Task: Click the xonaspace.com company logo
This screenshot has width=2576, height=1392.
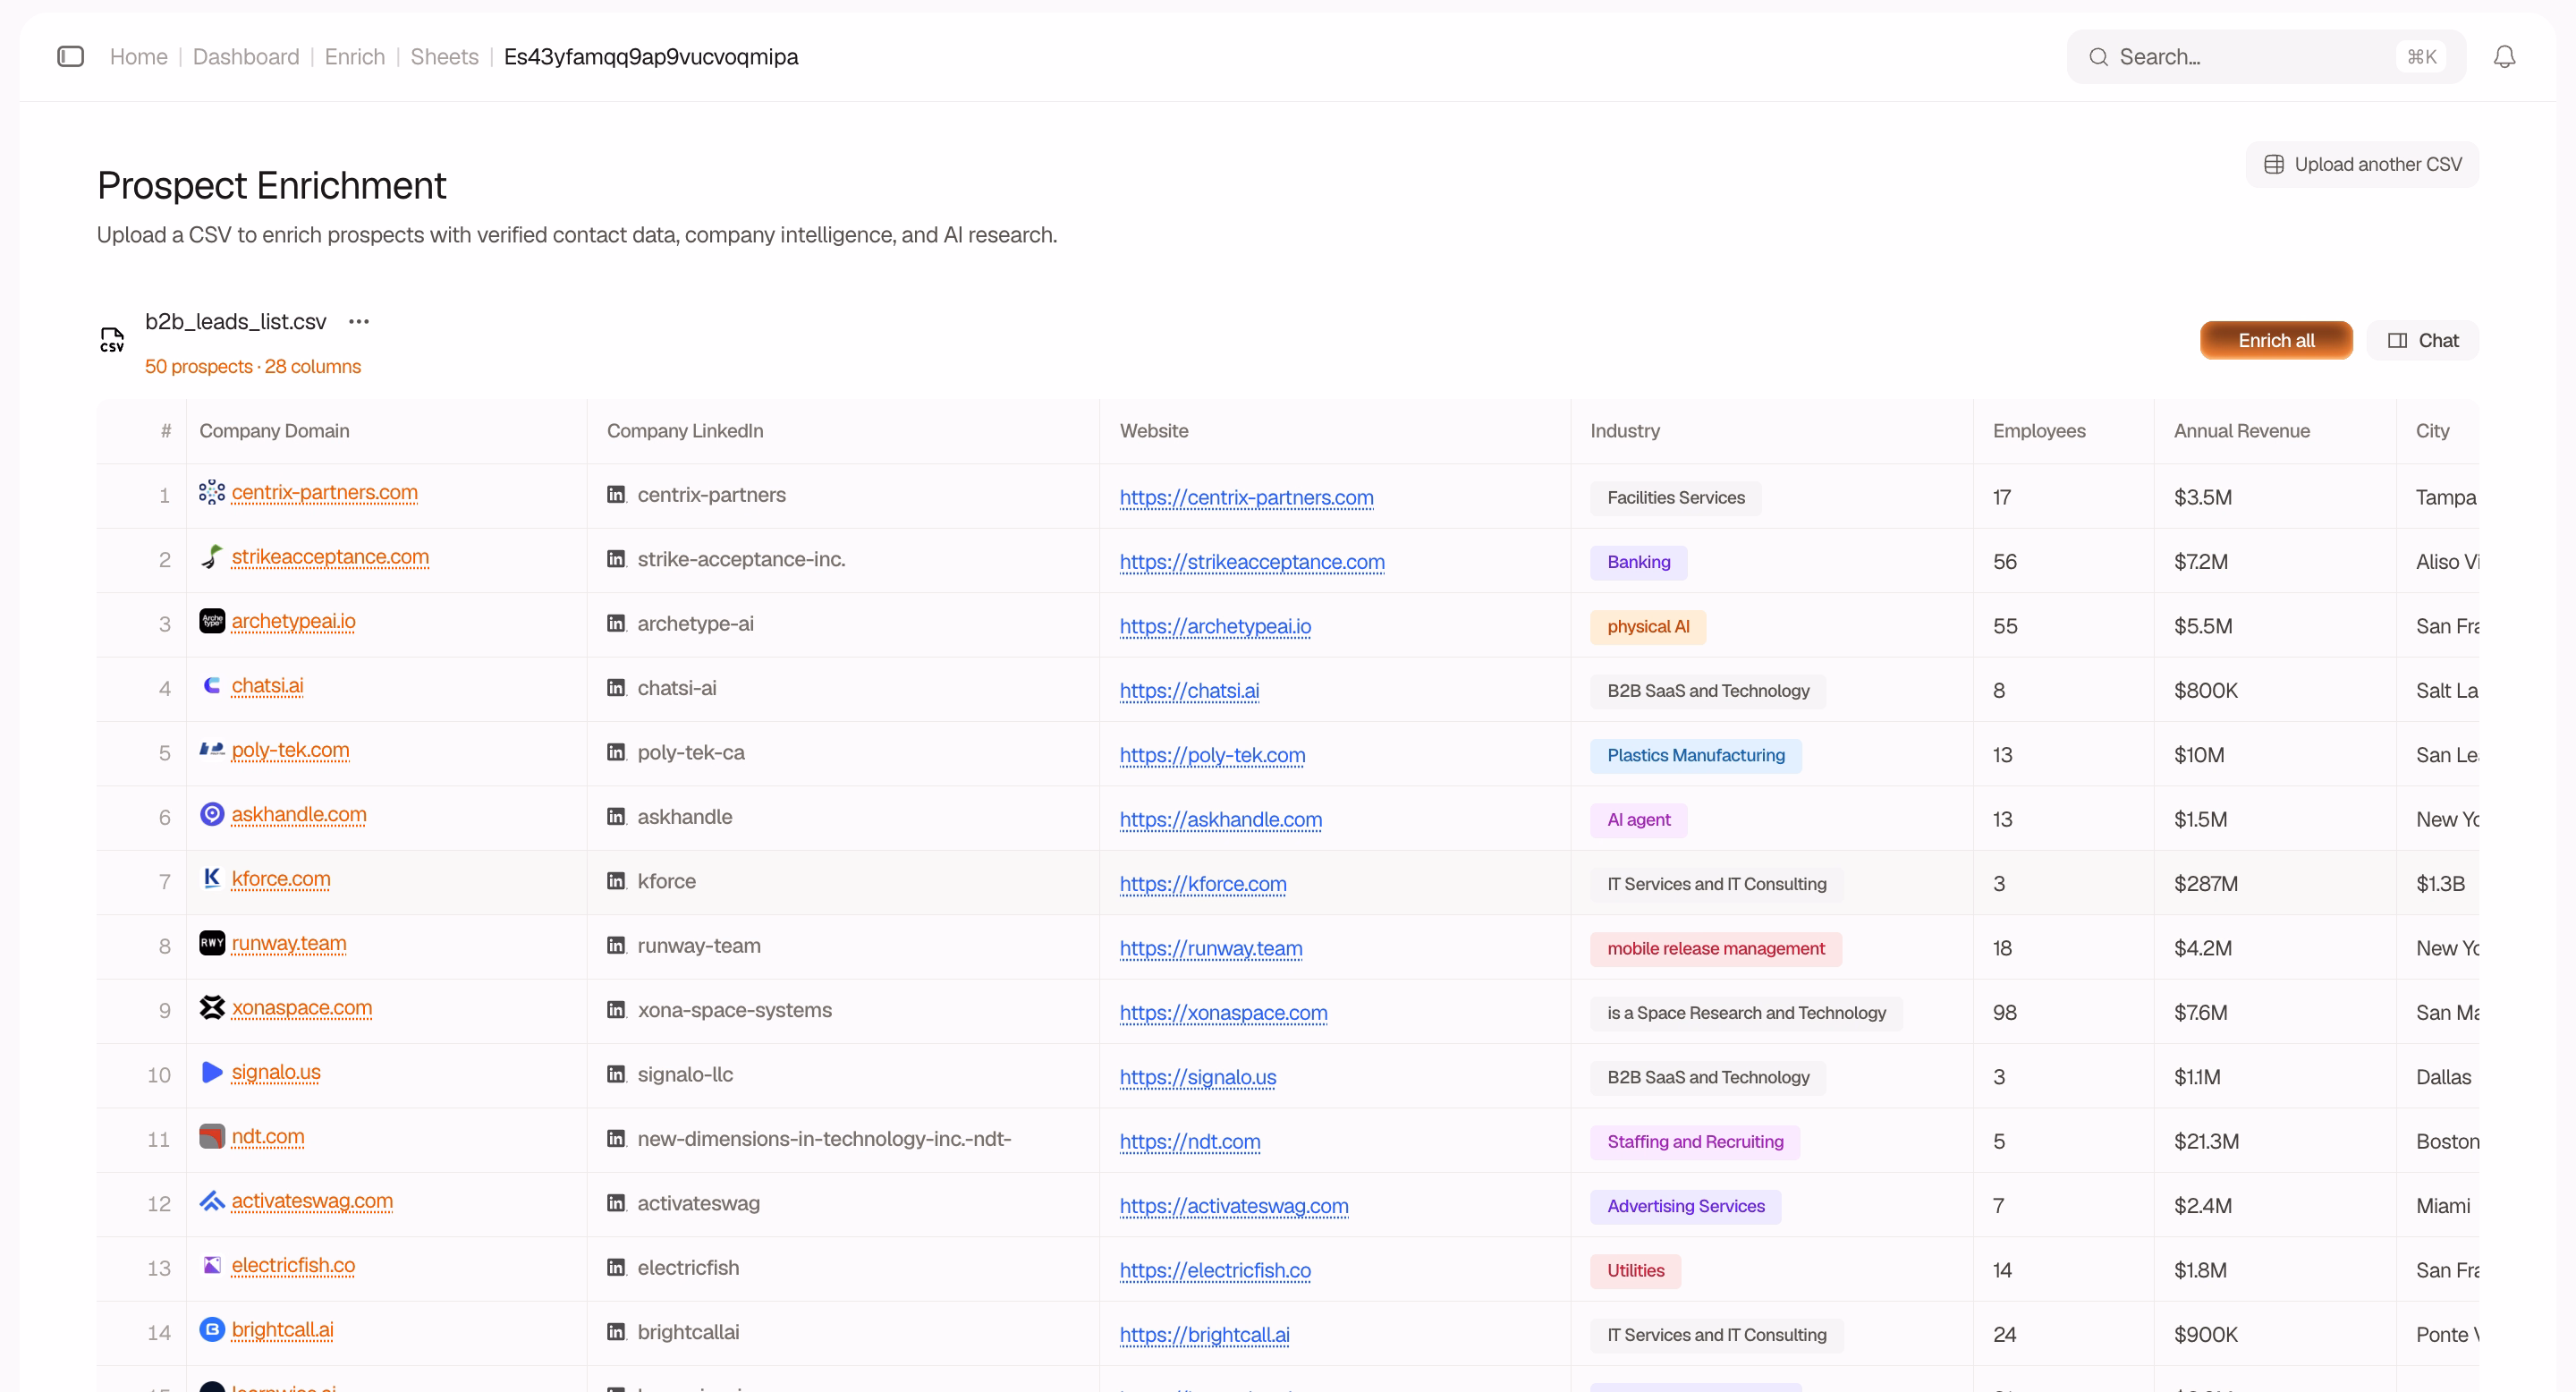Action: coord(212,1007)
